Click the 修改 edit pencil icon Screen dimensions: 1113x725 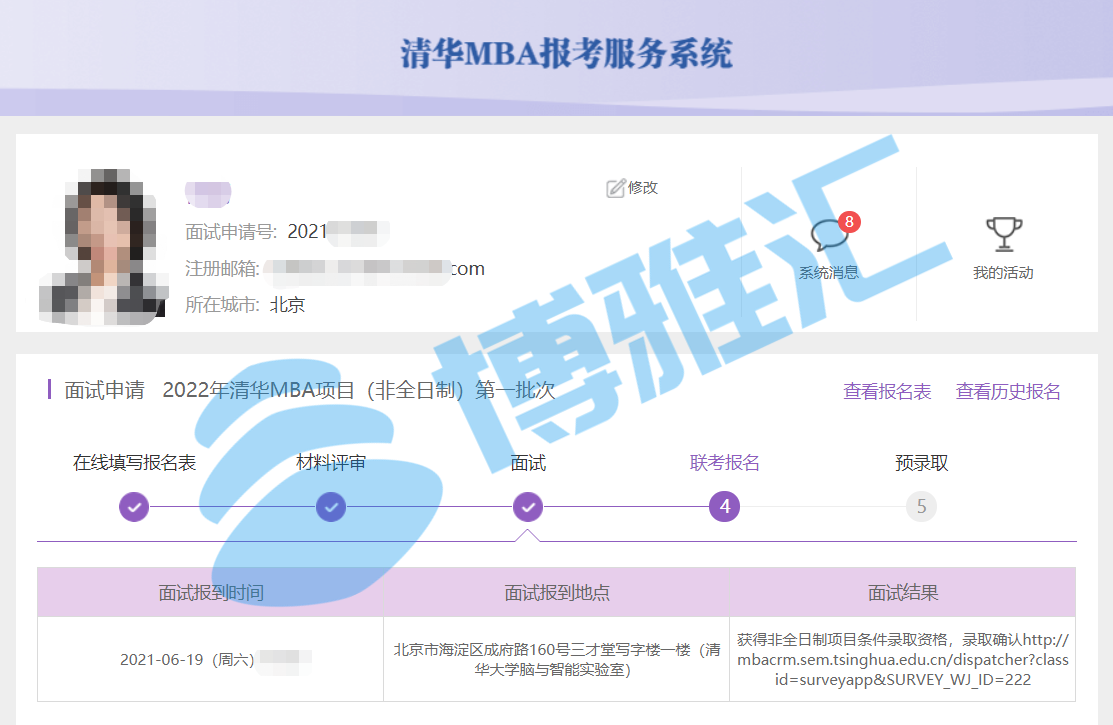[615, 188]
